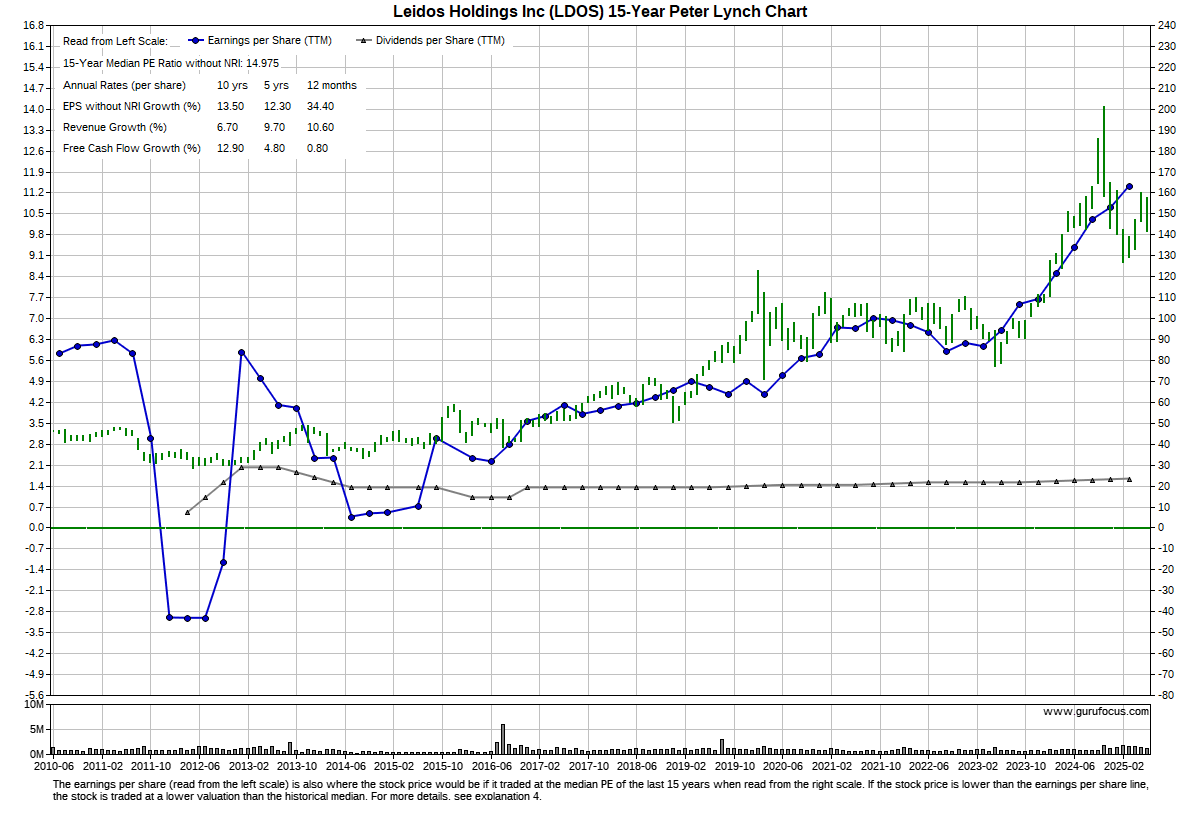Click the 7.0 label on the left axis
The width and height of the screenshot is (1200, 820).
click(36, 318)
